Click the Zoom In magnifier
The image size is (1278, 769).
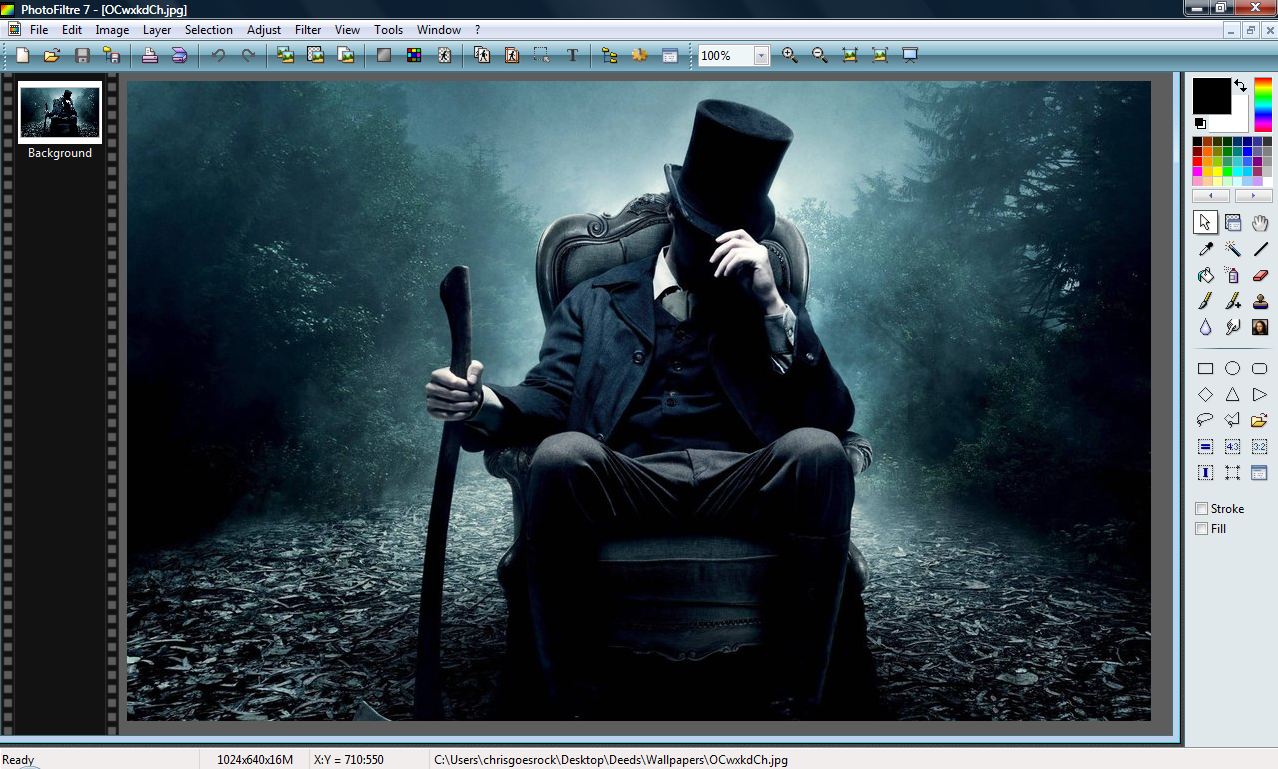[790, 56]
